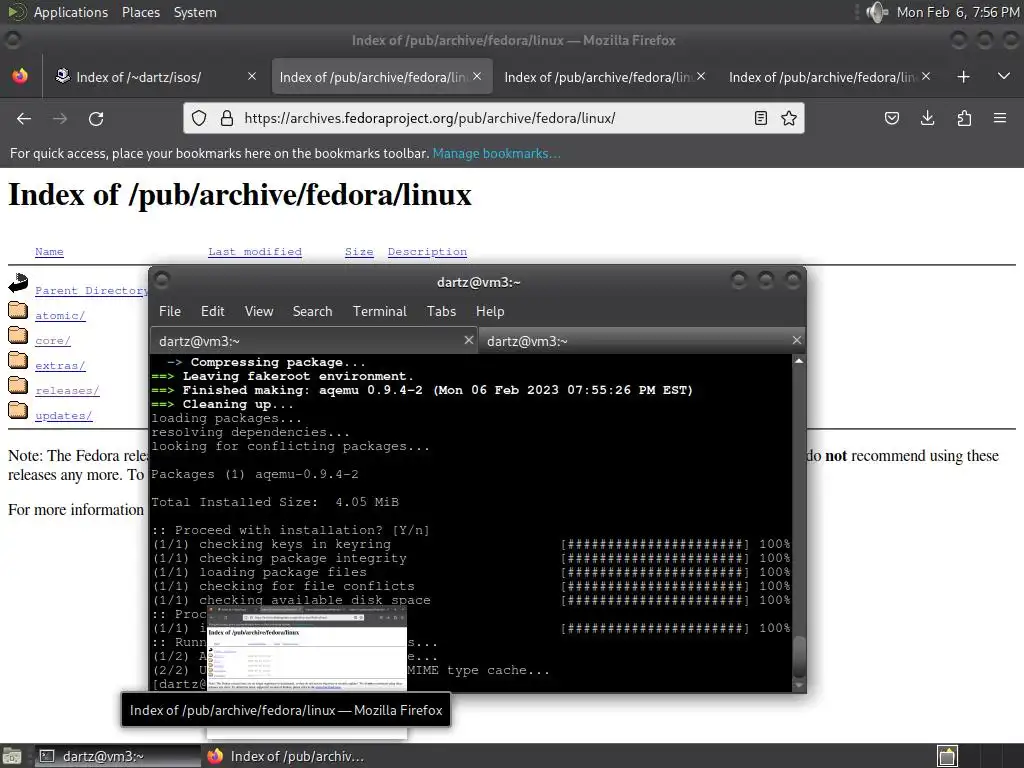The height and width of the screenshot is (768, 1024).
Task: Open terminal Tabs menu
Action: tap(441, 312)
